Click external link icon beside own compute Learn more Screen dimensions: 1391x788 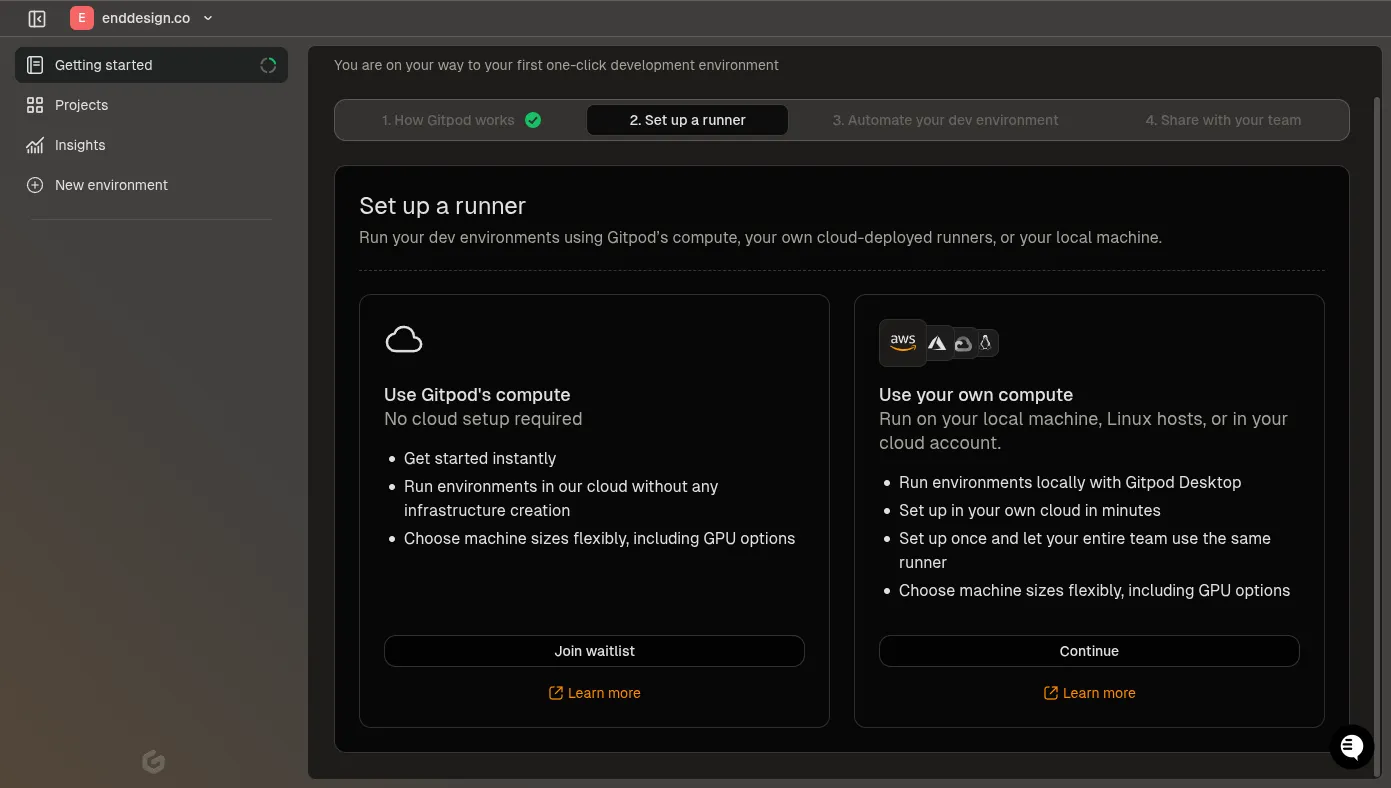click(x=1051, y=693)
